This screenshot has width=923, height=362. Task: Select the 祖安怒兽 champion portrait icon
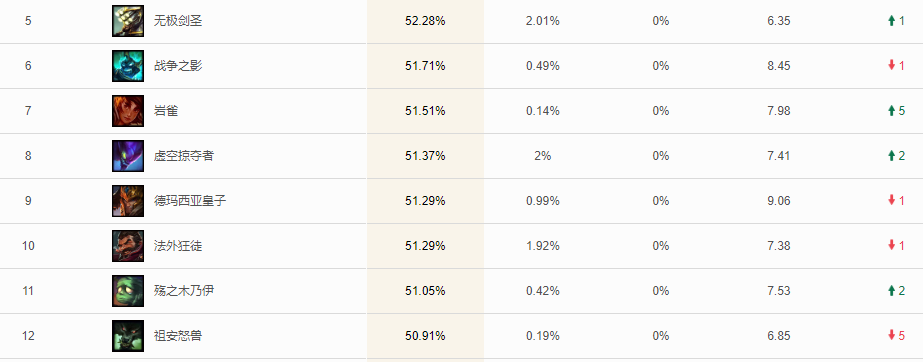click(128, 336)
